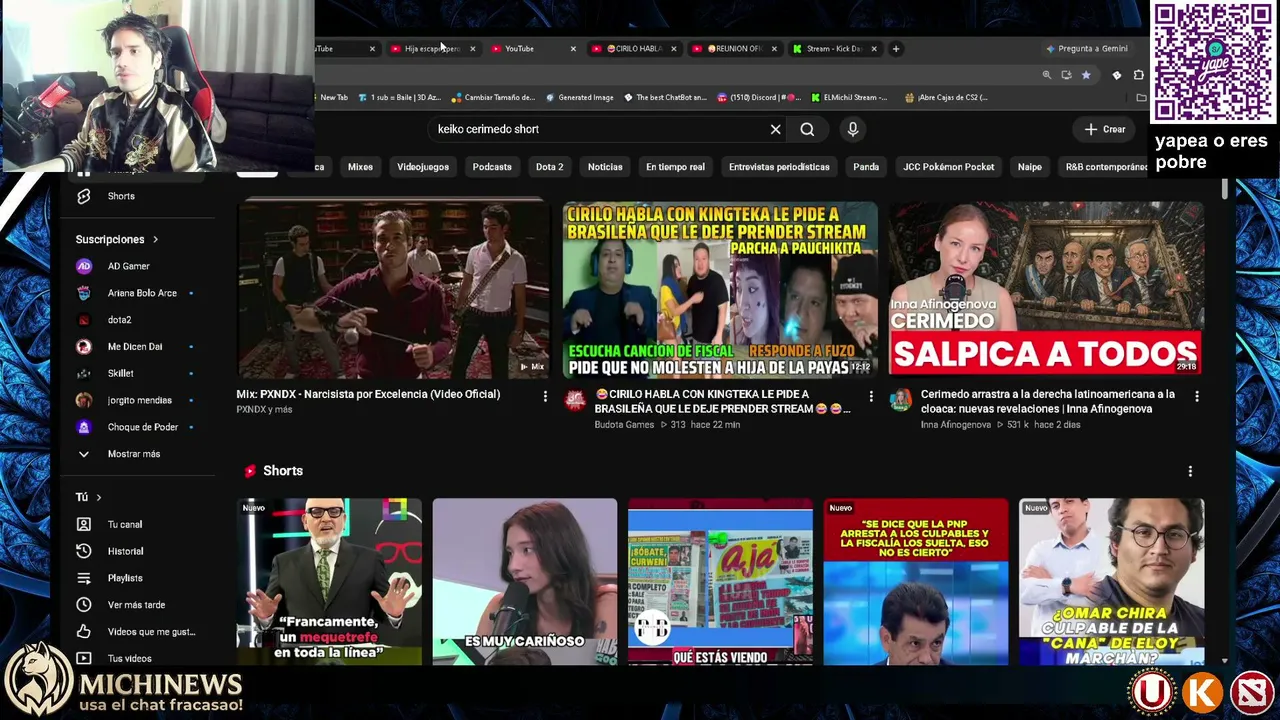Start voice search with the microphone icon
The height and width of the screenshot is (720, 1280).
(853, 129)
